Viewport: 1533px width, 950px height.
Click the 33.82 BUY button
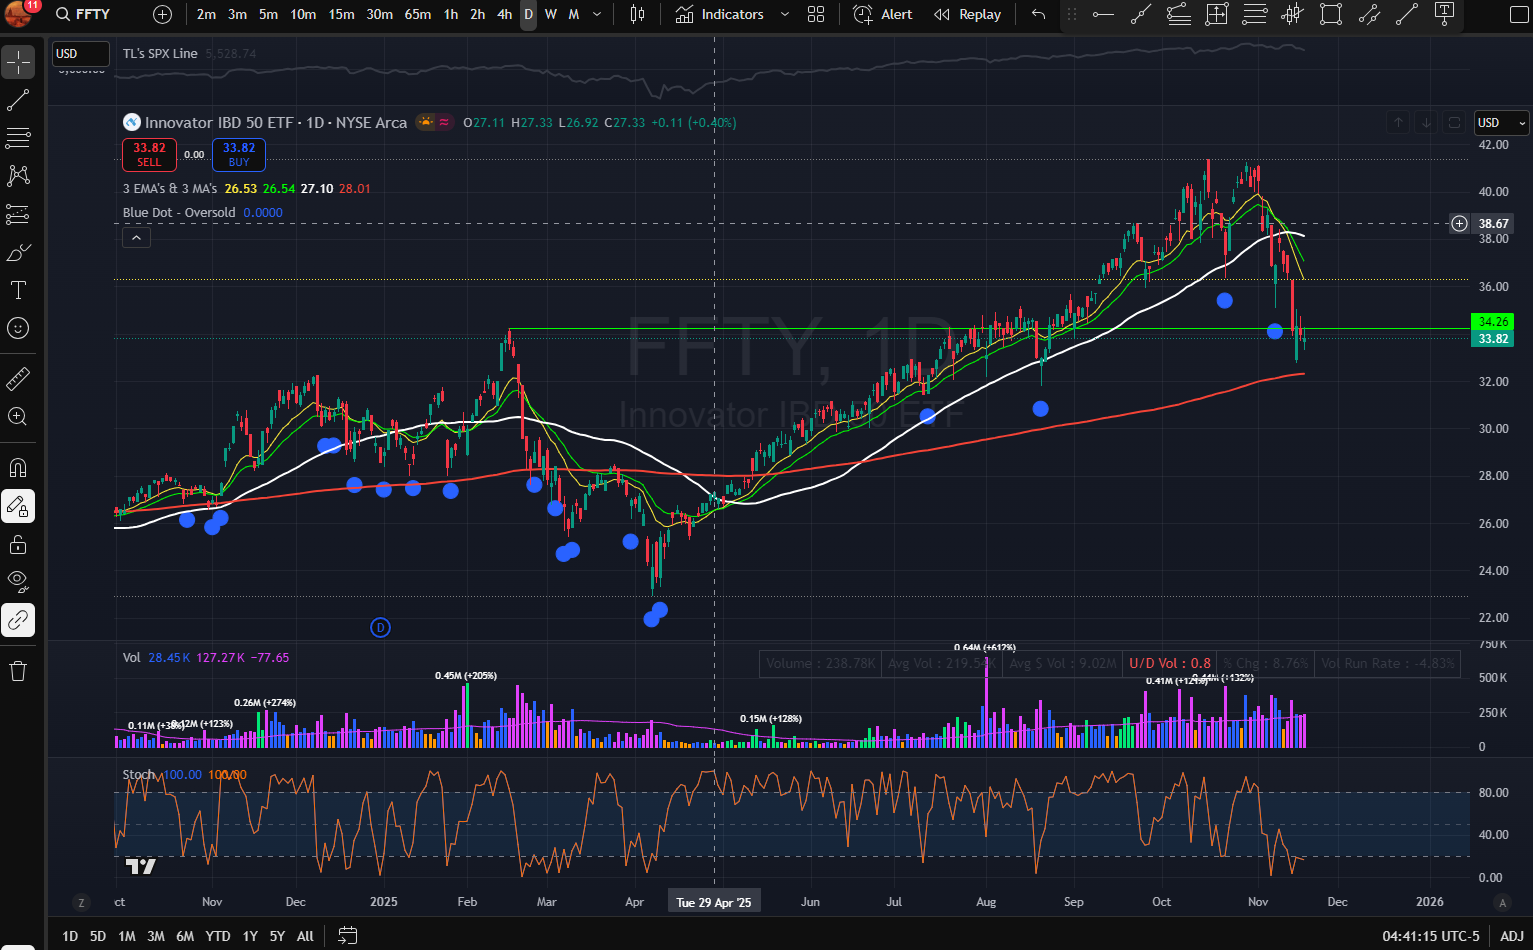pyautogui.click(x=238, y=154)
